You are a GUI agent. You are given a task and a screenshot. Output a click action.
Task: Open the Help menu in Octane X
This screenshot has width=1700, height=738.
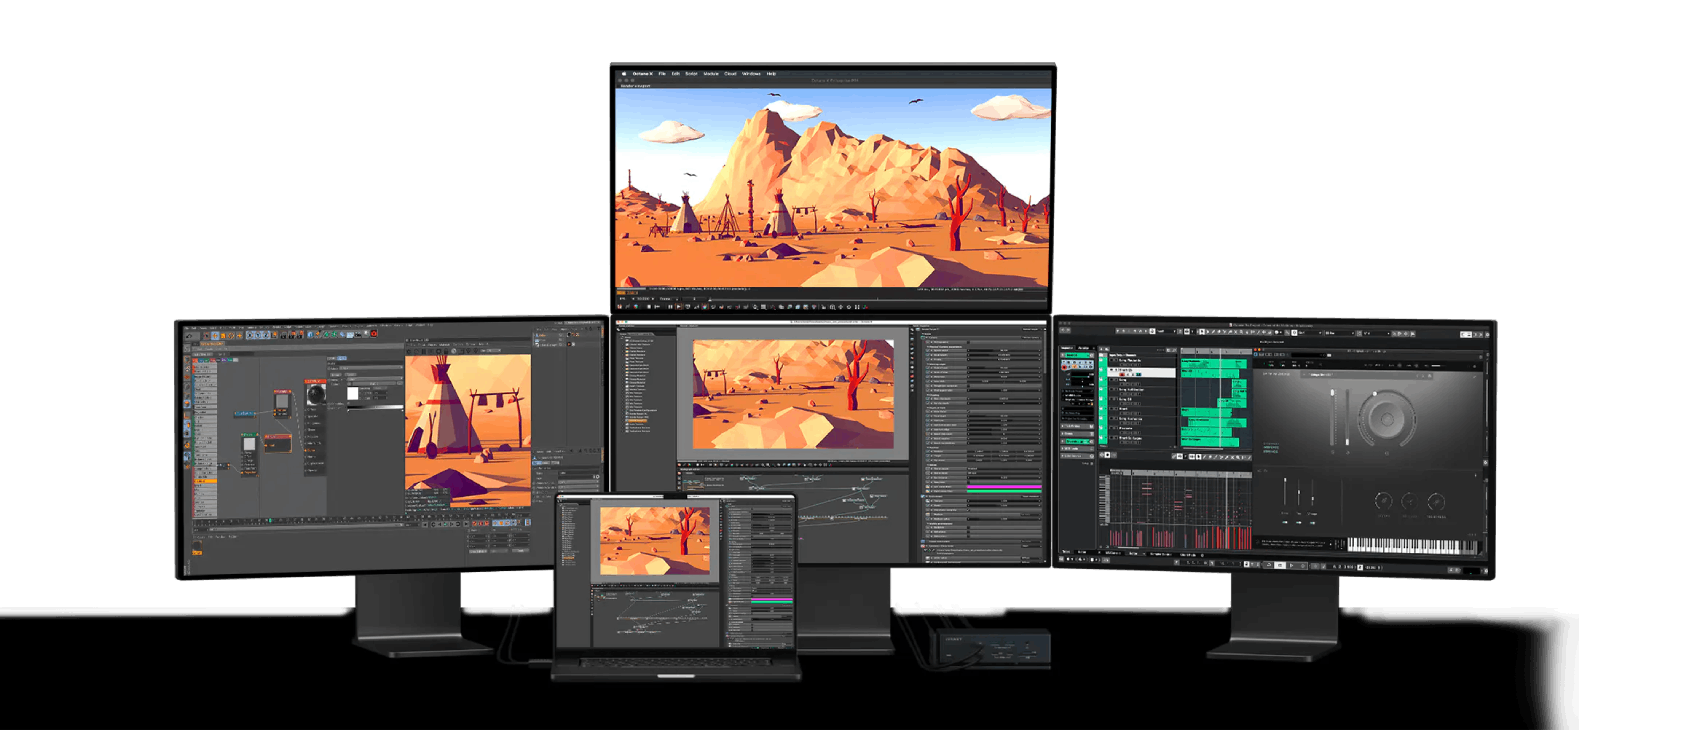click(x=771, y=74)
